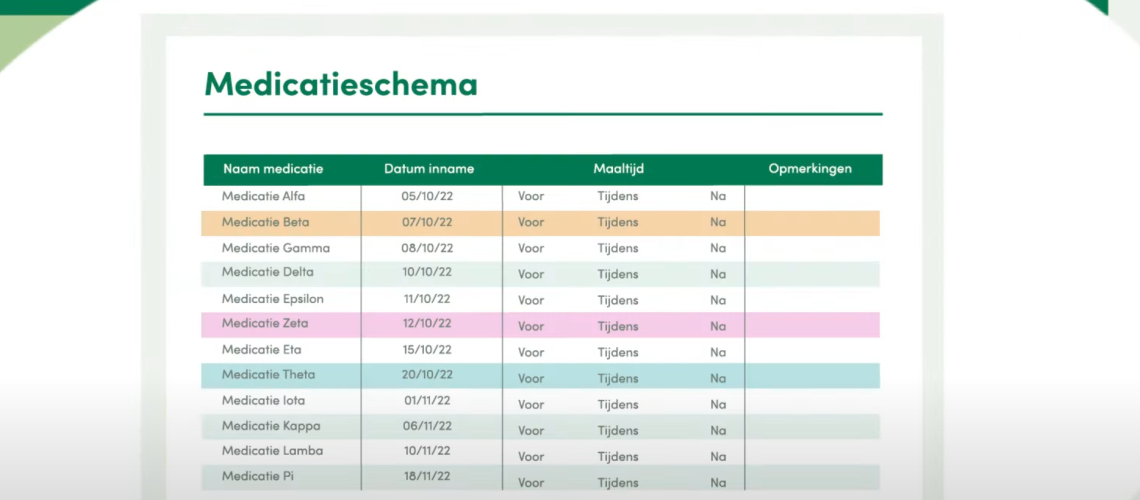Click the Medicatieschema title heading

coord(340,84)
